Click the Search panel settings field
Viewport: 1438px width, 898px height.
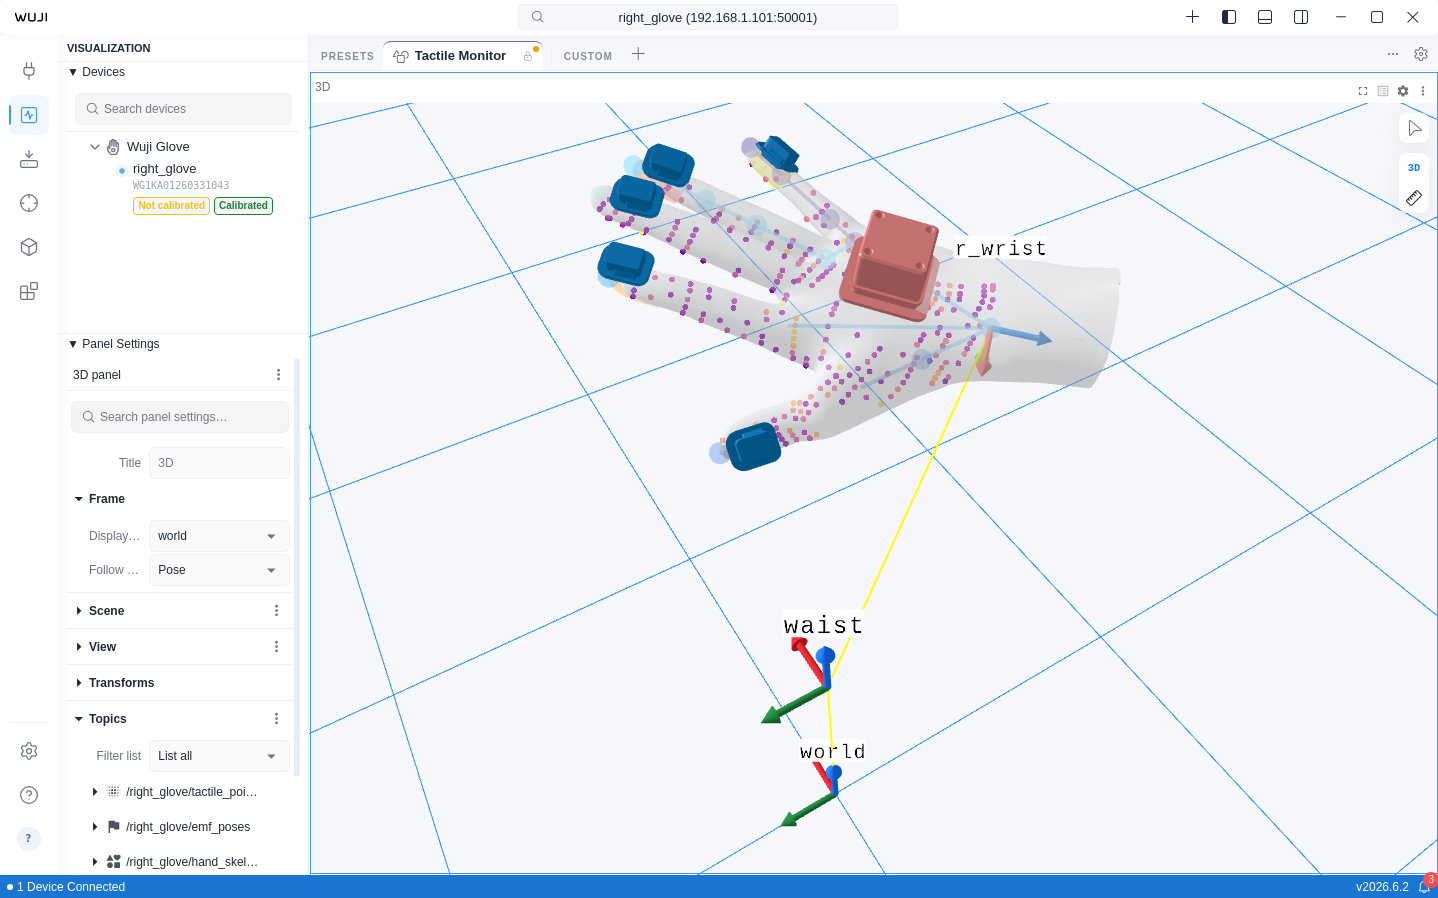[x=180, y=417]
